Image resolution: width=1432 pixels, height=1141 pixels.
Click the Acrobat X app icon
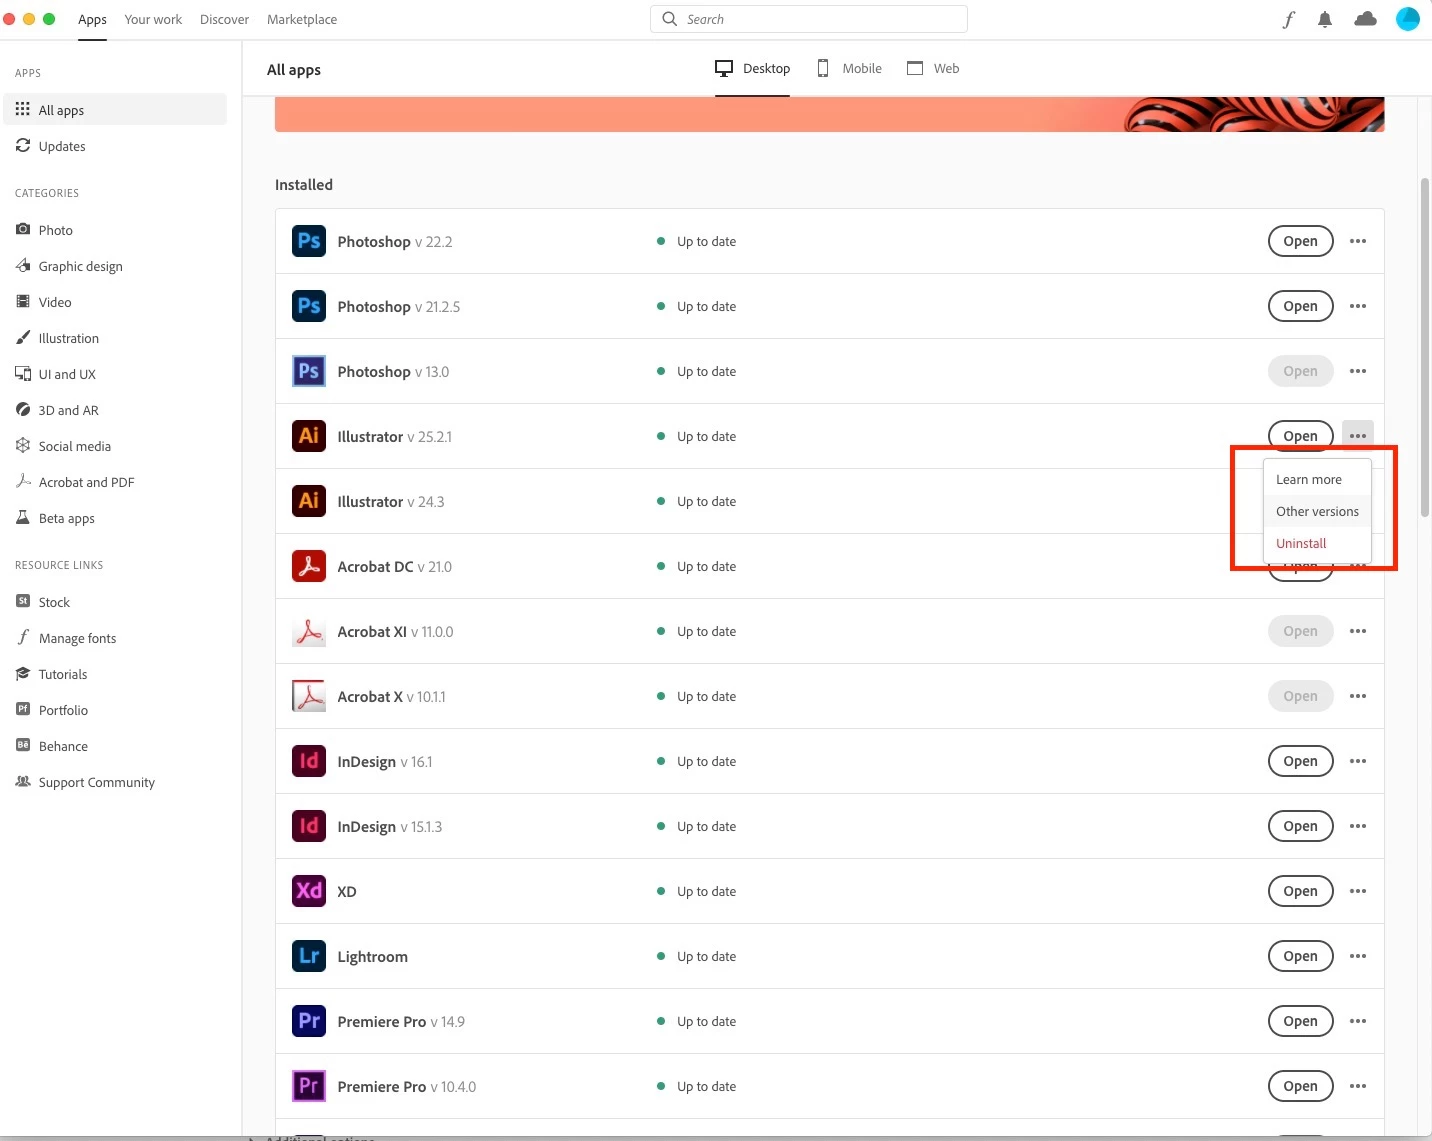[309, 696]
